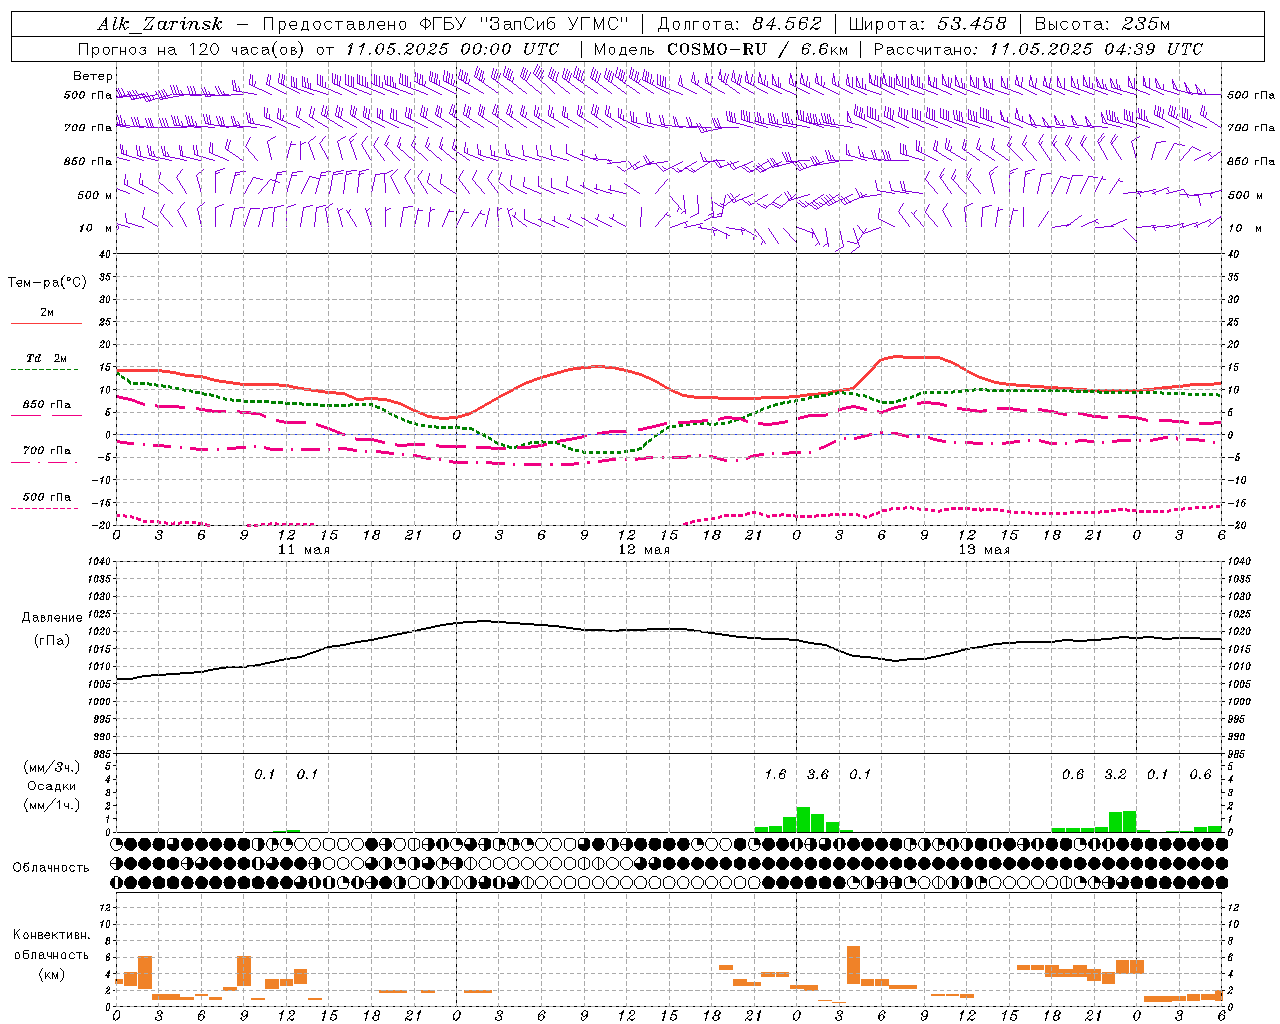The height and width of the screenshot is (1024, 1280).
Task: Click the date label 13 мая
Action: pos(984,550)
